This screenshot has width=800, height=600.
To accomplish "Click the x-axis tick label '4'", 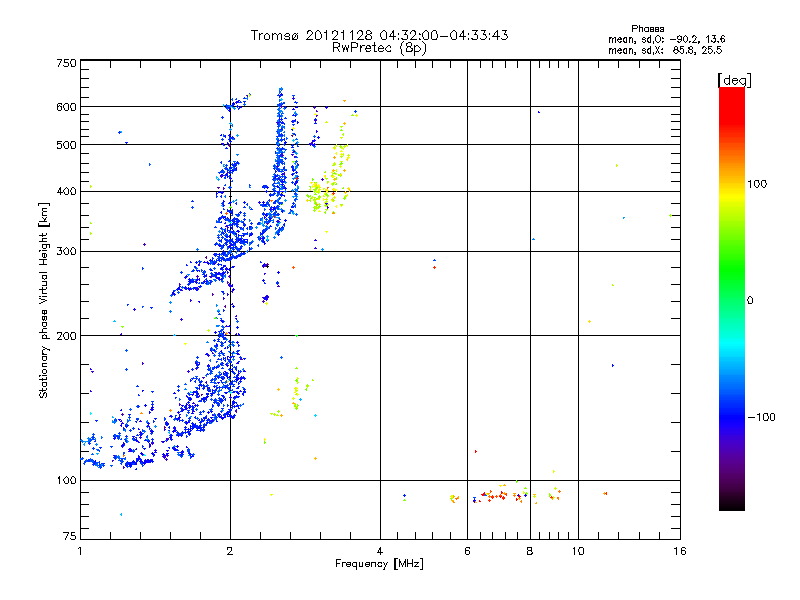I will tap(380, 551).
